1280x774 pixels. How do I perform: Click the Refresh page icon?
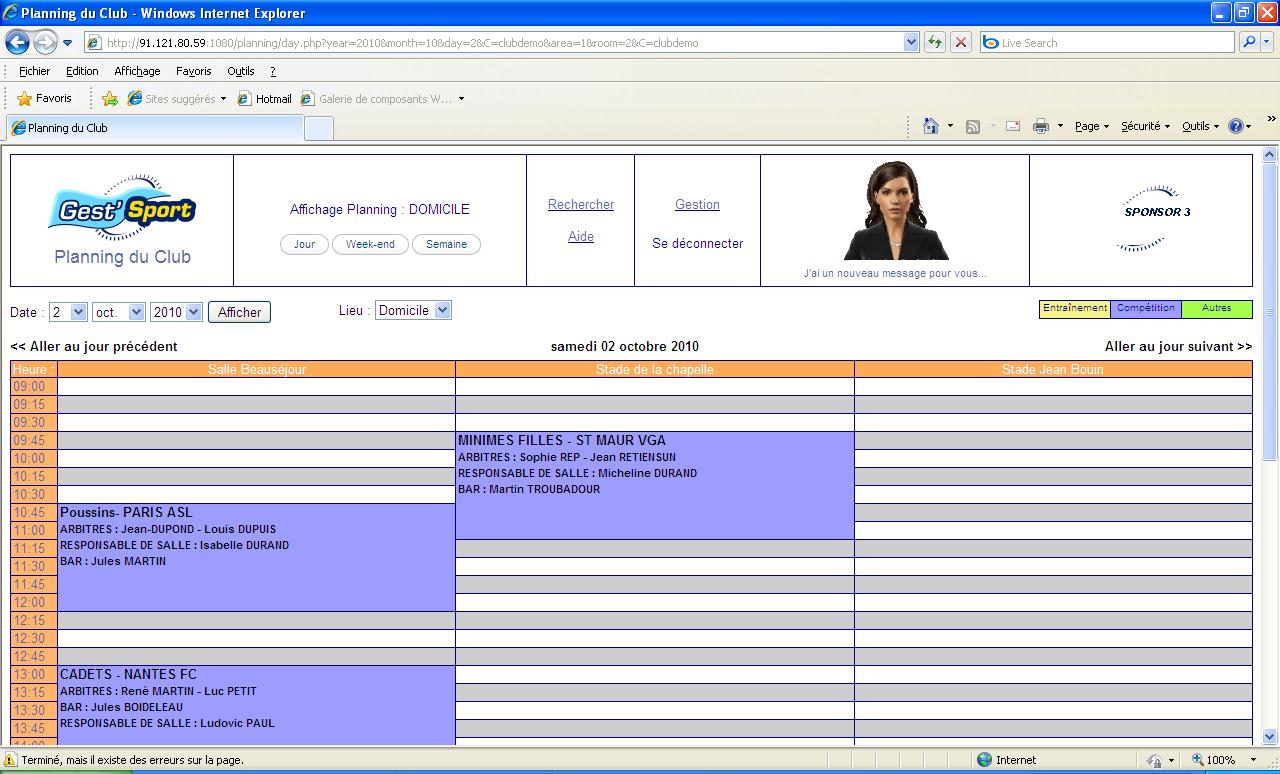click(x=935, y=42)
